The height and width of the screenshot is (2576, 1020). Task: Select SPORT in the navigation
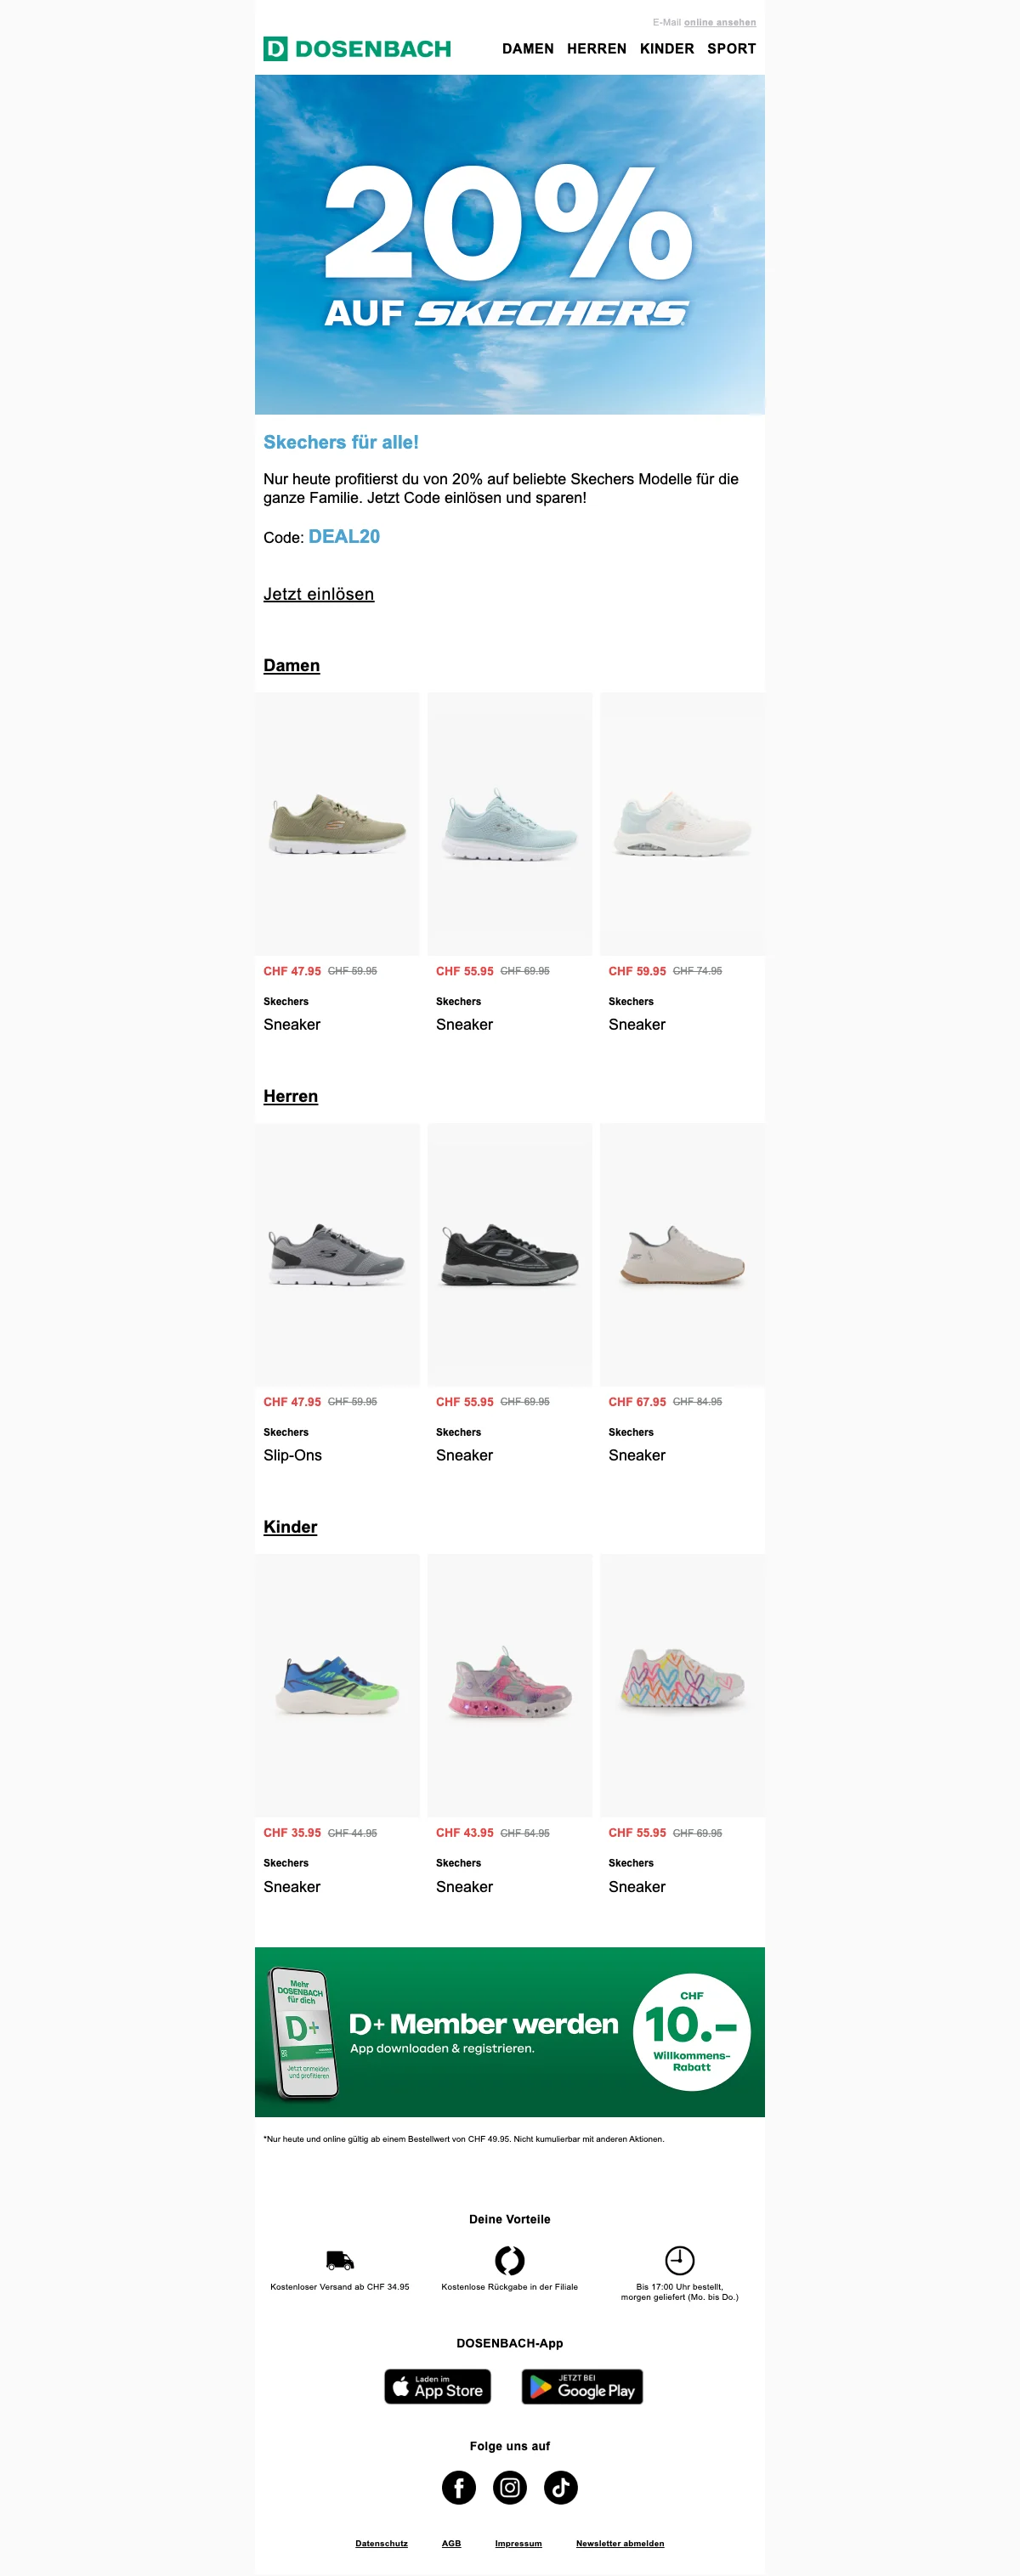[x=732, y=48]
